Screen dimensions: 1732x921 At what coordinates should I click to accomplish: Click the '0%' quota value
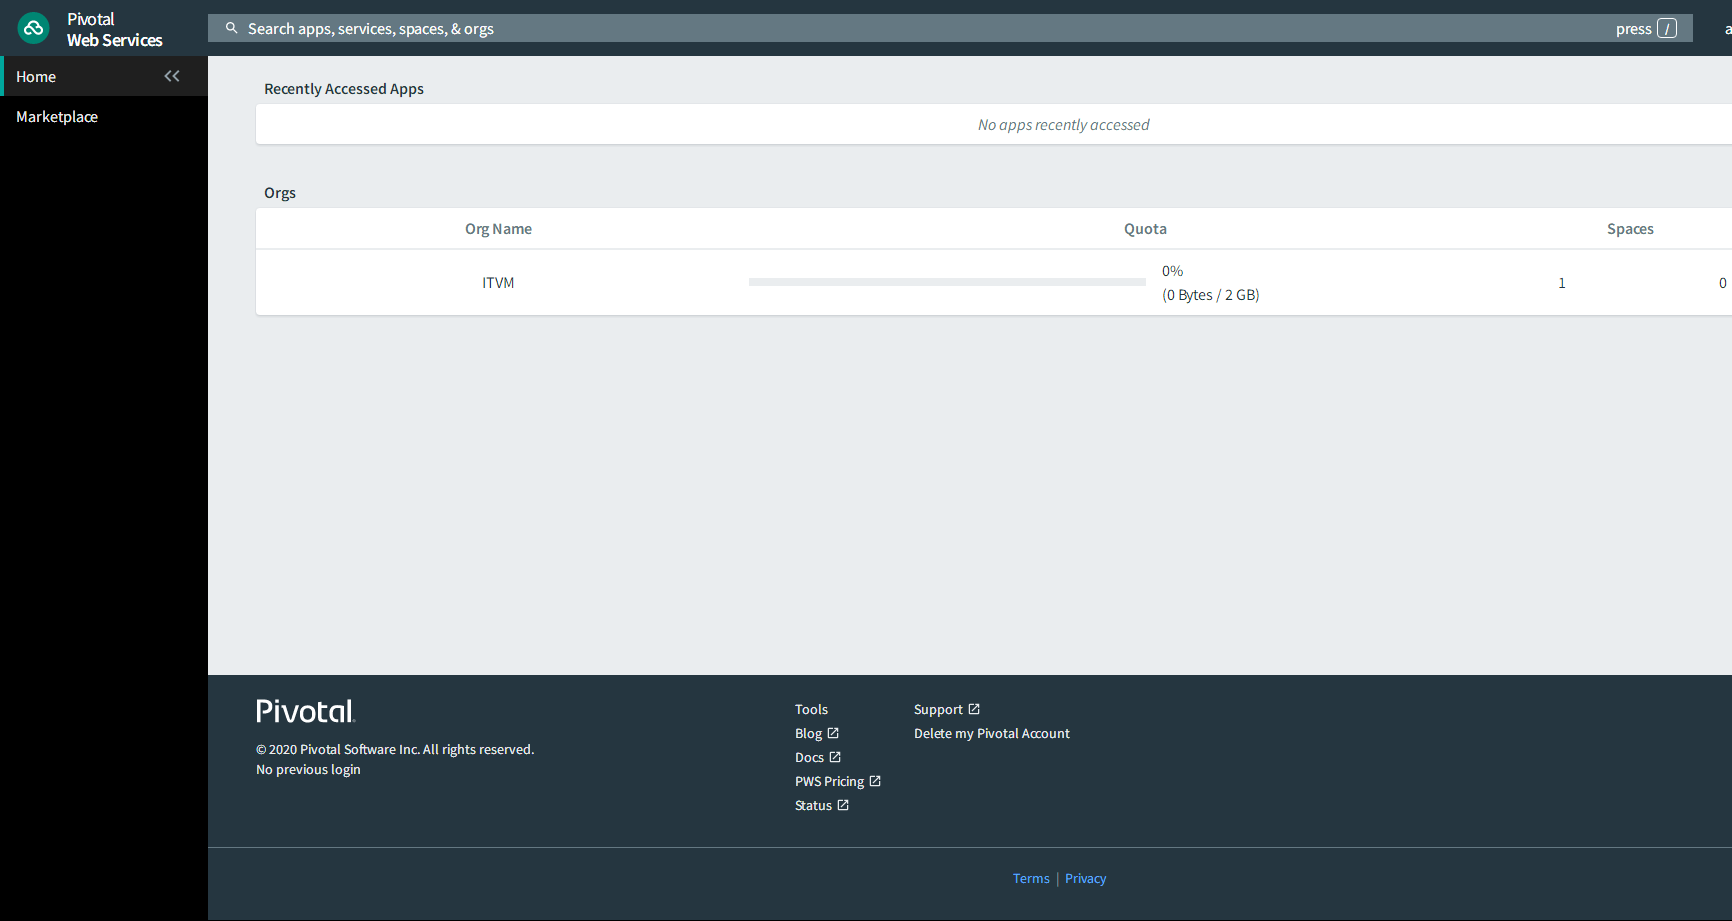pos(1172,271)
